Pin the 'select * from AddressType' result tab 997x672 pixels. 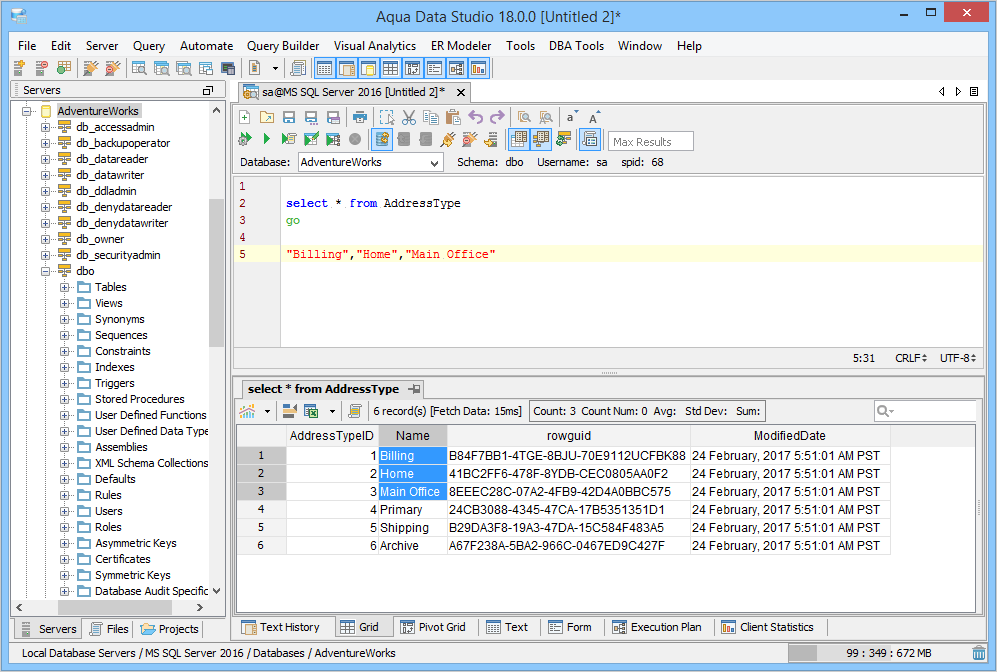coord(414,389)
